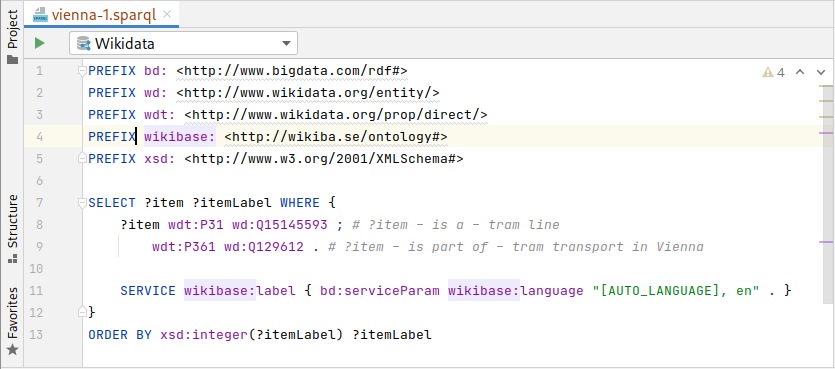Go to next highlighted problem arrow

821,72
